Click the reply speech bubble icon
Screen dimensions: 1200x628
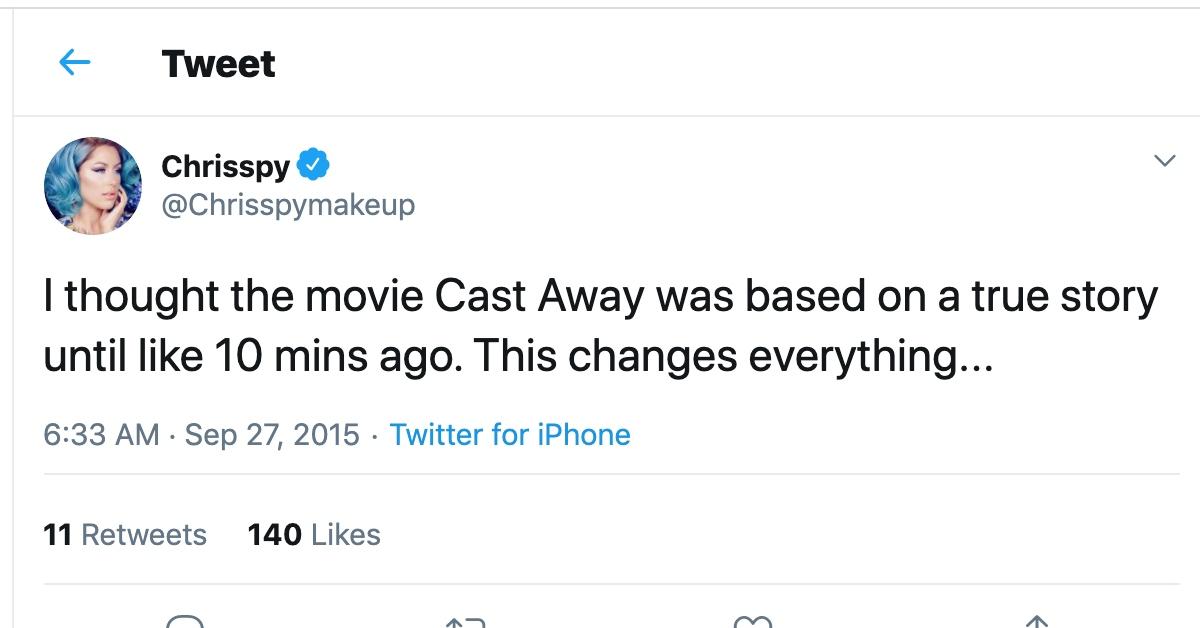[x=186, y=622]
